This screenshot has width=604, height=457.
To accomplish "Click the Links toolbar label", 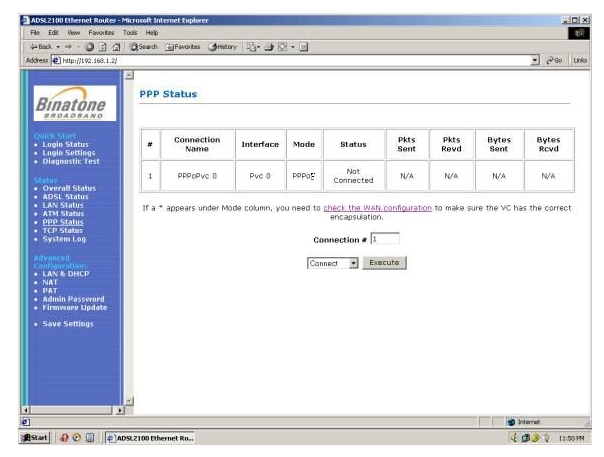I will pyautogui.click(x=580, y=60).
